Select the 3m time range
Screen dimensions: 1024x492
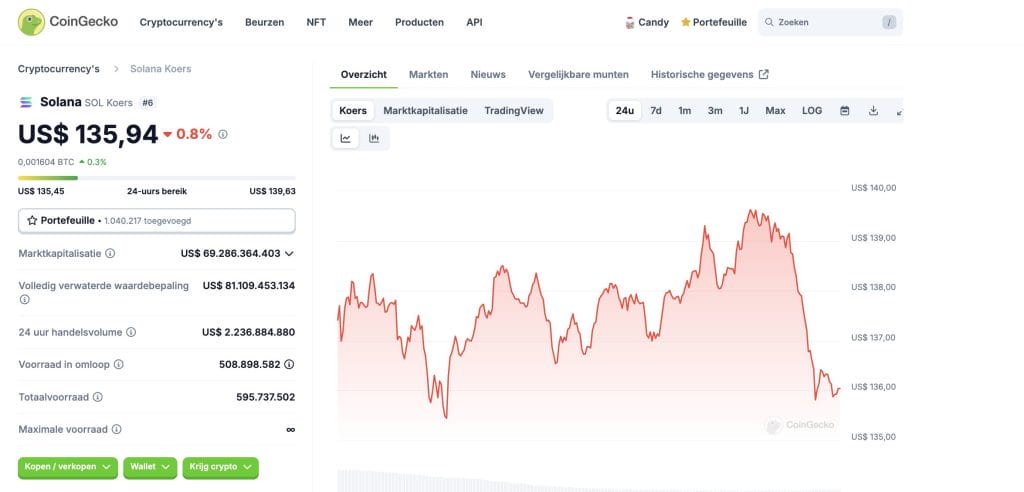tap(715, 110)
